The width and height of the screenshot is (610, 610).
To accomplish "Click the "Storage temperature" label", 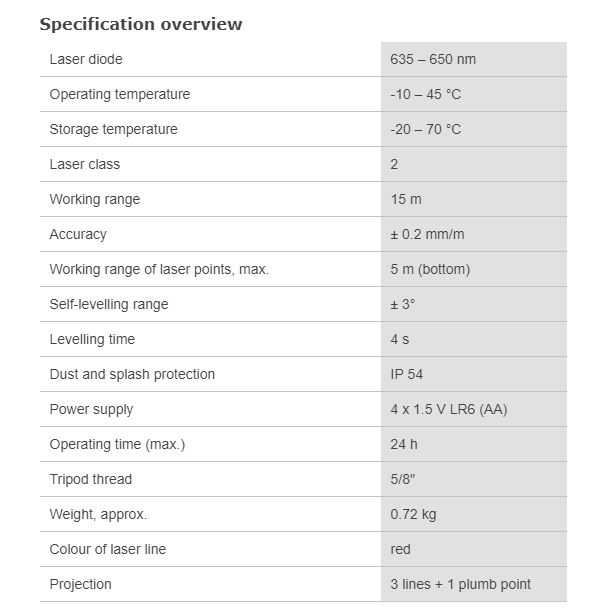I will [113, 129].
